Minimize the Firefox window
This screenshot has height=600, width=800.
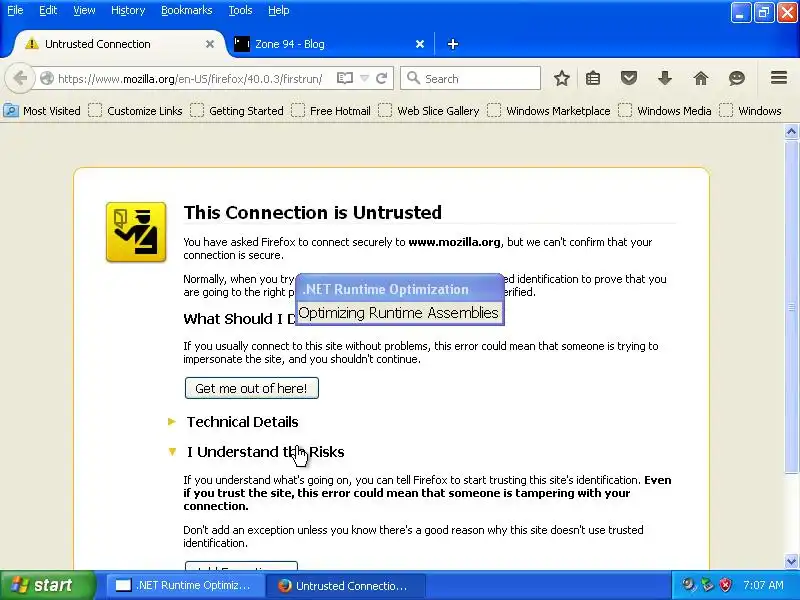[741, 13]
